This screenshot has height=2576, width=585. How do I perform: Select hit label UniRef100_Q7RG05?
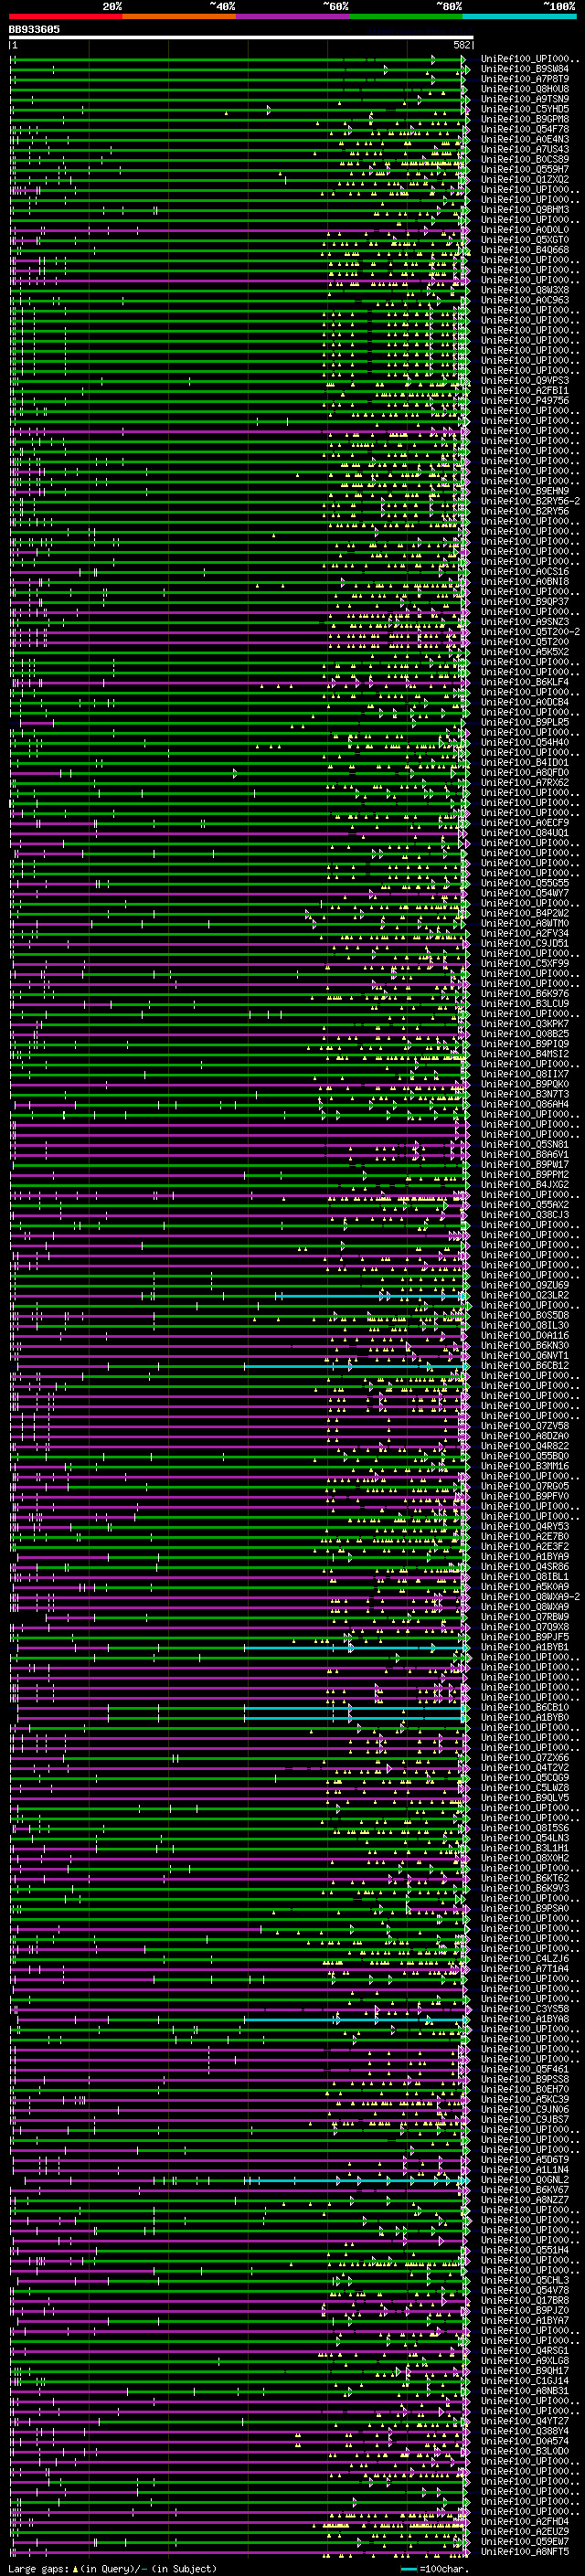pyautogui.click(x=525, y=1486)
